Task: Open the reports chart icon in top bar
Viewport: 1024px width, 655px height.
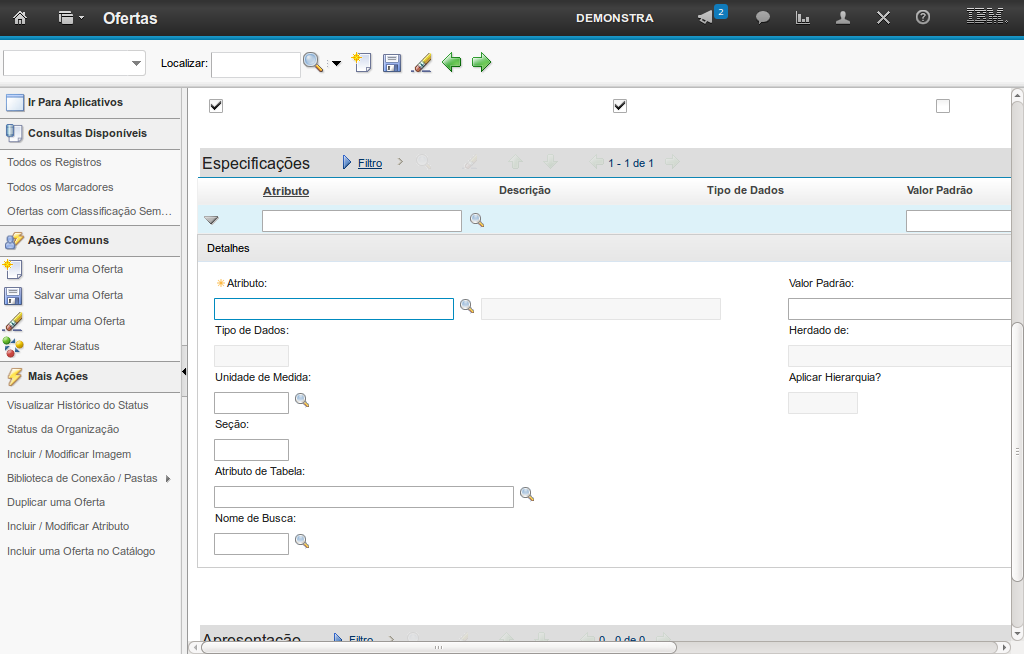Action: pyautogui.click(x=802, y=17)
